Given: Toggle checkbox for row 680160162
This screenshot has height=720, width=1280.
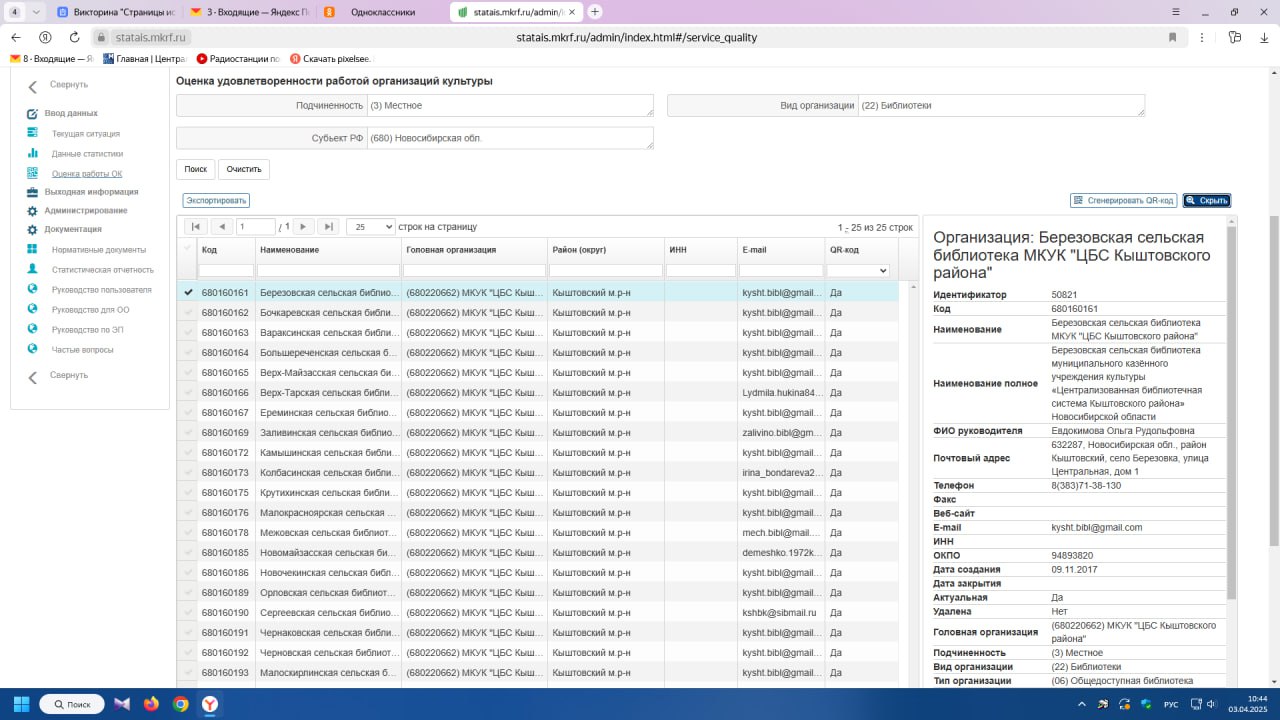Looking at the screenshot, I should pyautogui.click(x=187, y=313).
